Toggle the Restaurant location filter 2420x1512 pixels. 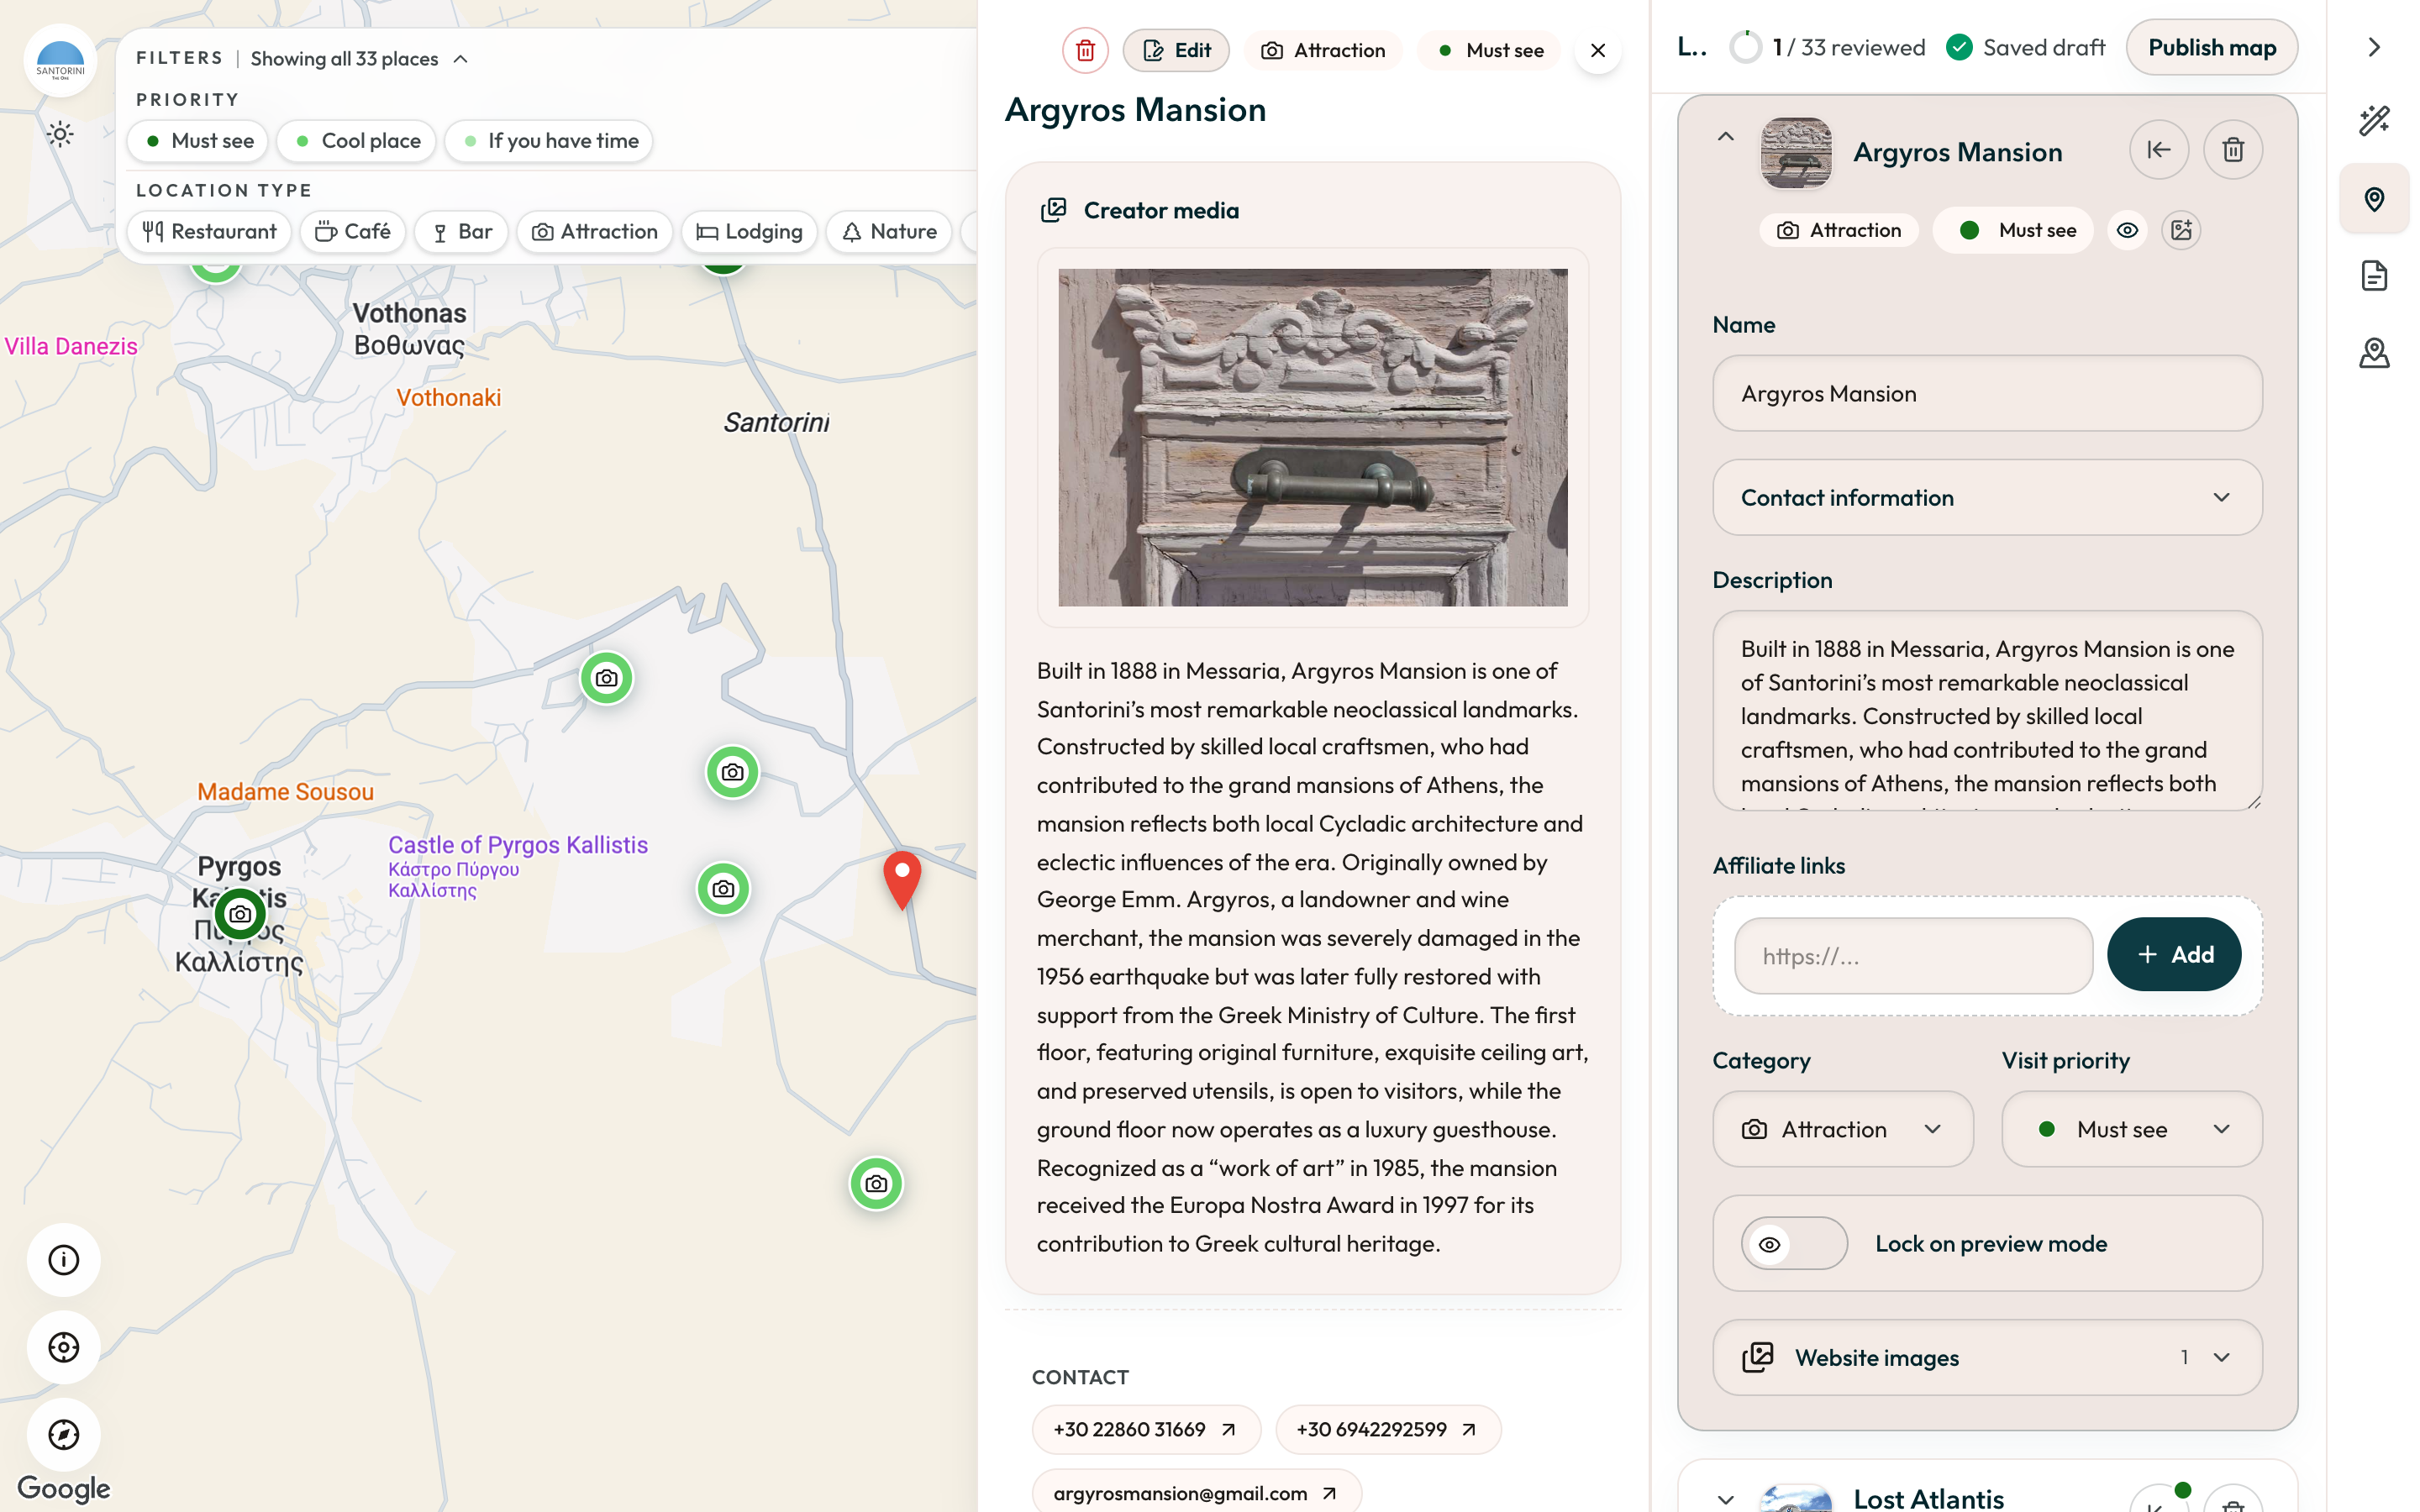pos(209,231)
